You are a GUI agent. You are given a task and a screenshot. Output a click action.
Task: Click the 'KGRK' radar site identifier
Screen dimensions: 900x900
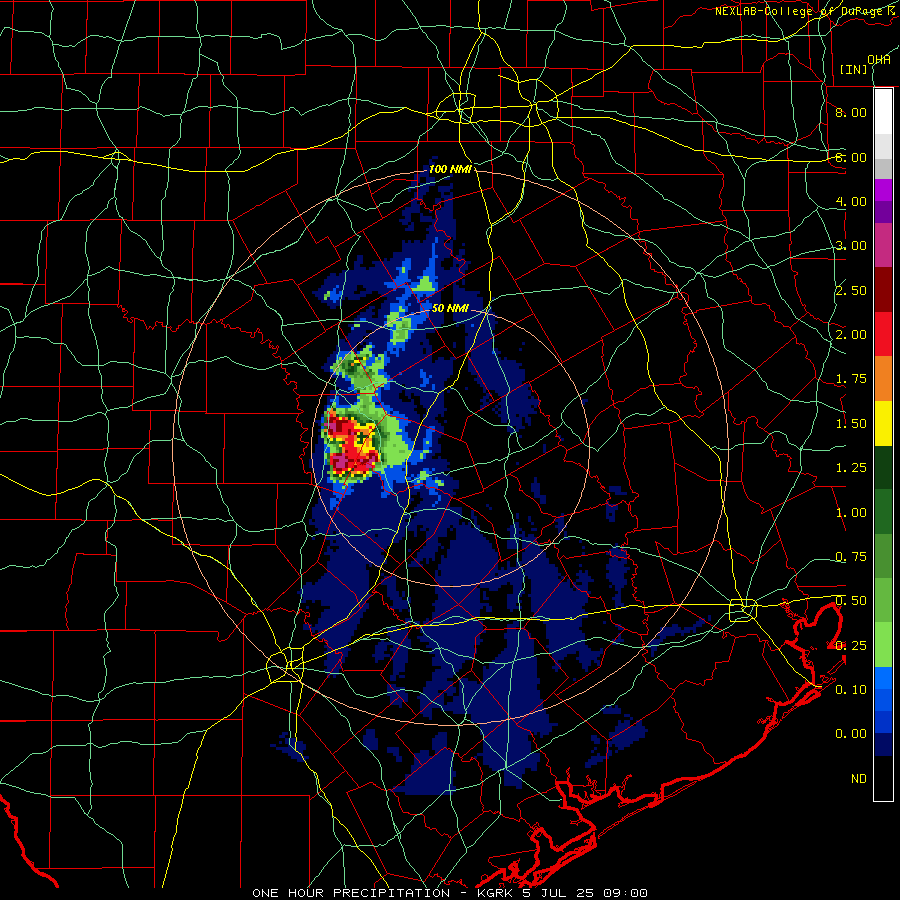[x=494, y=893]
